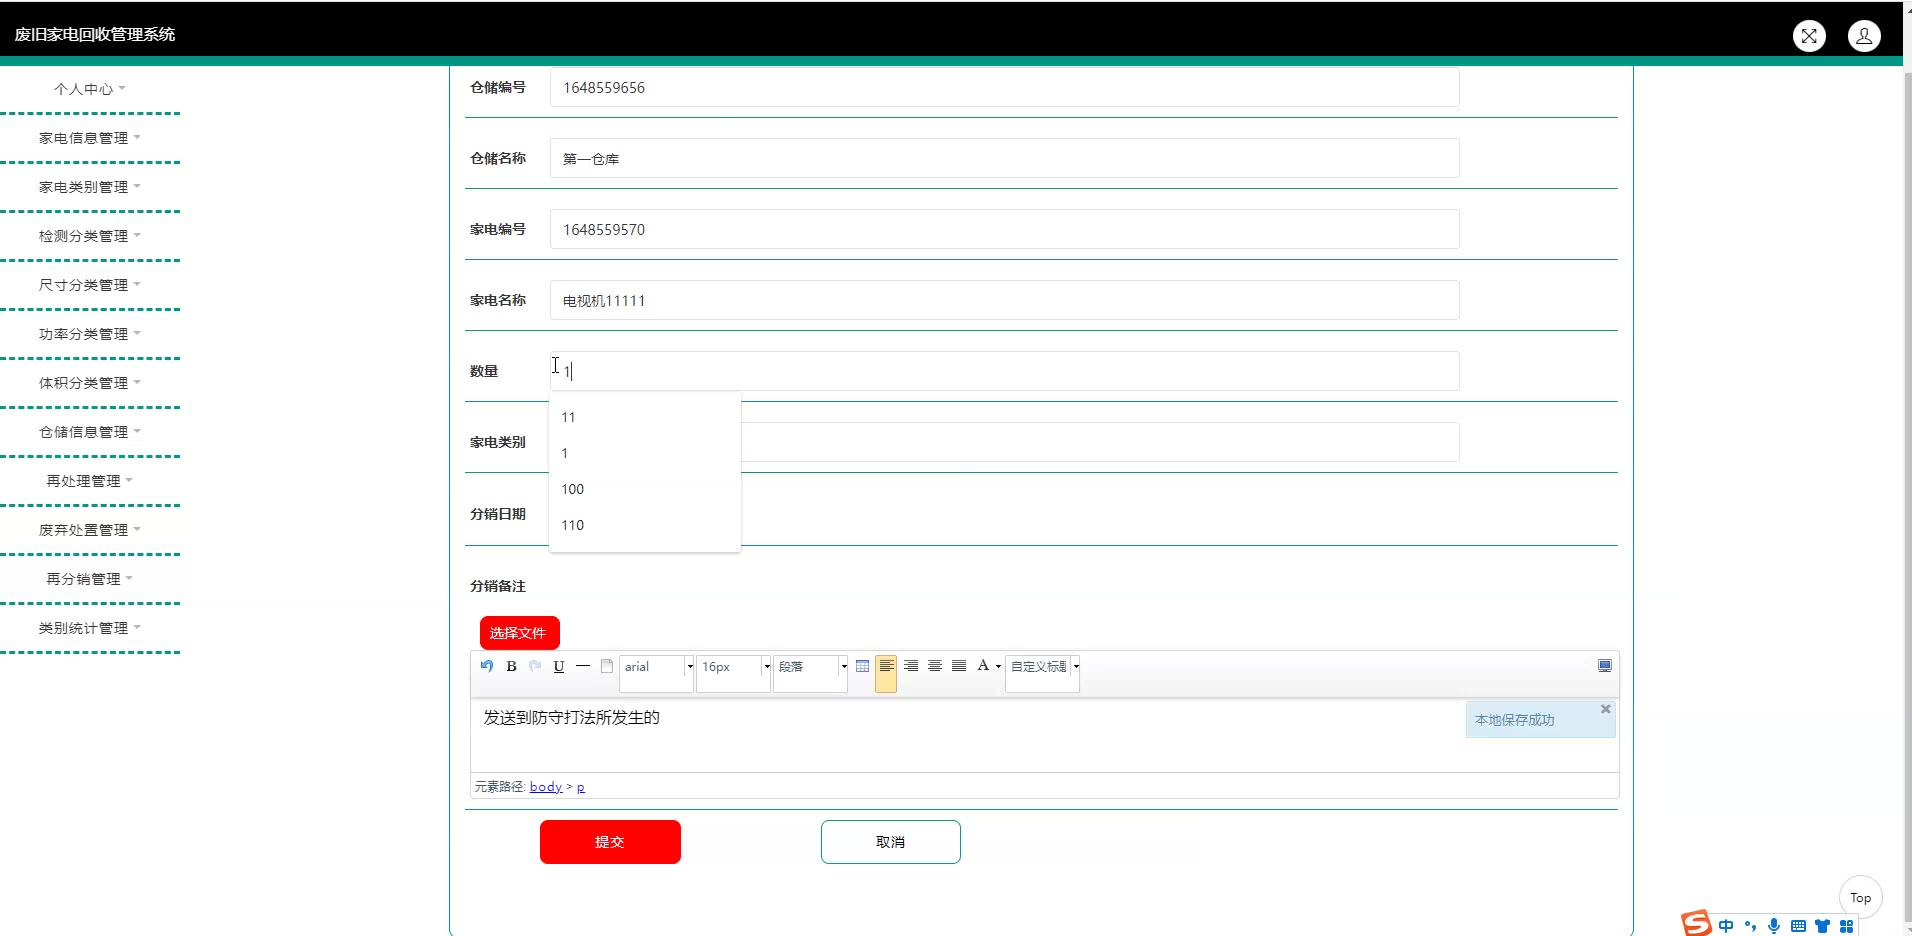Screen dimensions: 1912x936
Task: Click the 取消 cancel button
Action: 891,842
